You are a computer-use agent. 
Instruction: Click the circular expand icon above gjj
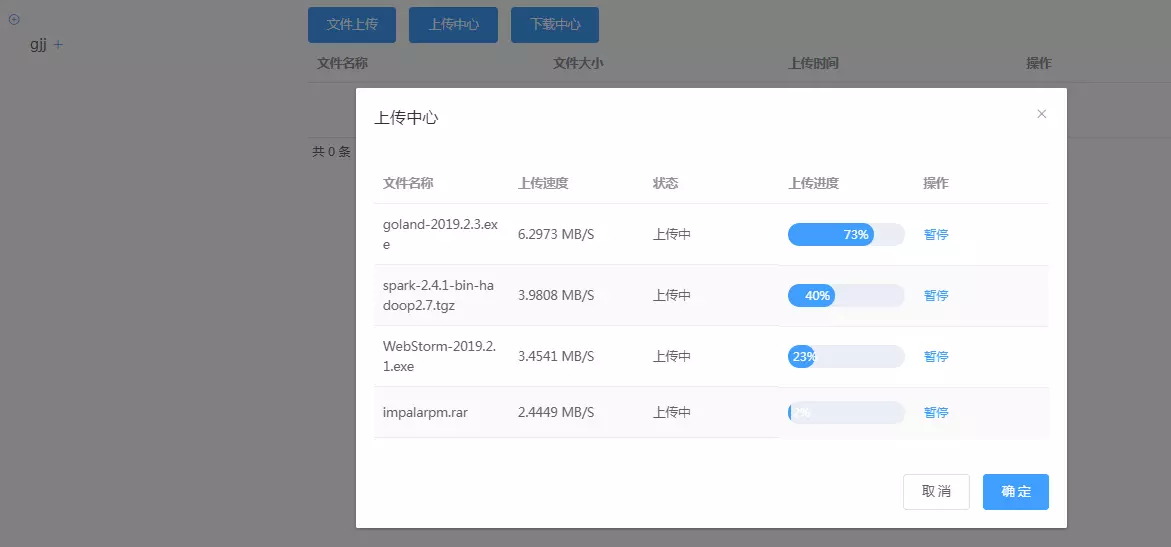tap(14, 20)
